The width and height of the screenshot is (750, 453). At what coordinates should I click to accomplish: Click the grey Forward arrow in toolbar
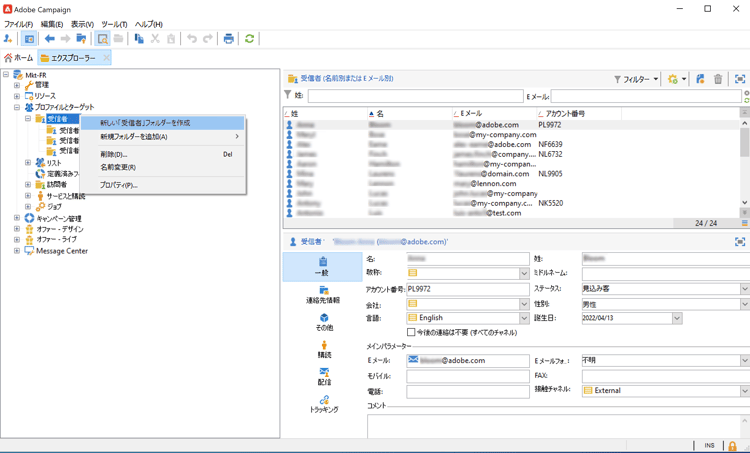pyautogui.click(x=66, y=39)
